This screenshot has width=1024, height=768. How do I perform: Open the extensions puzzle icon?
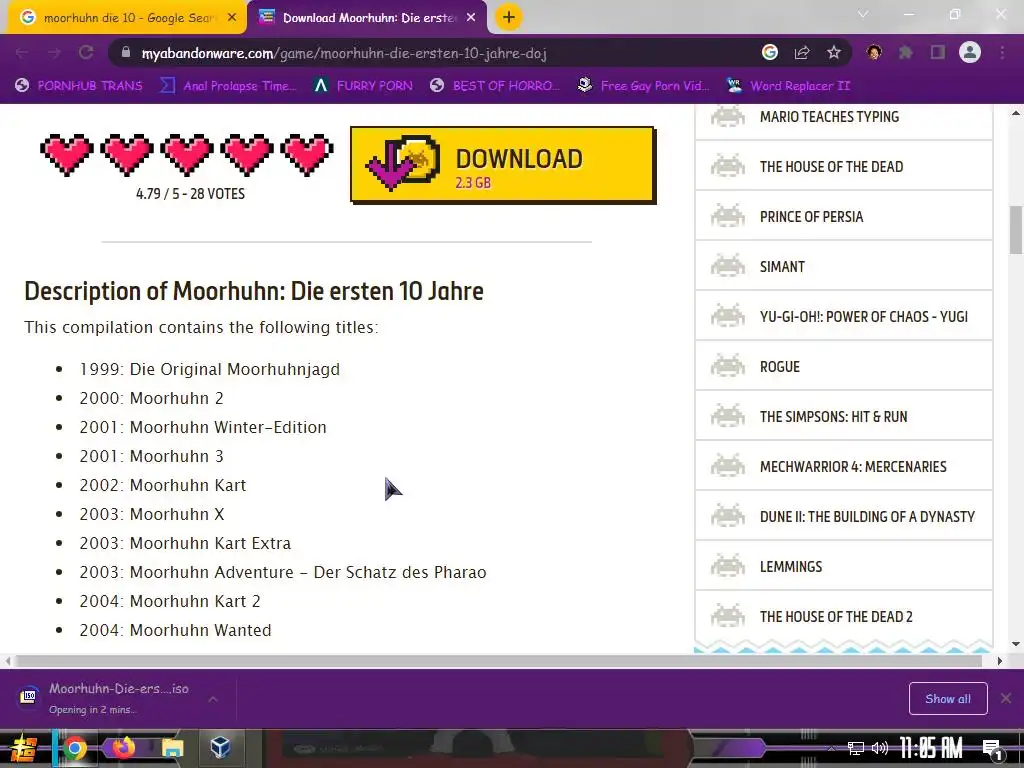[x=906, y=52]
